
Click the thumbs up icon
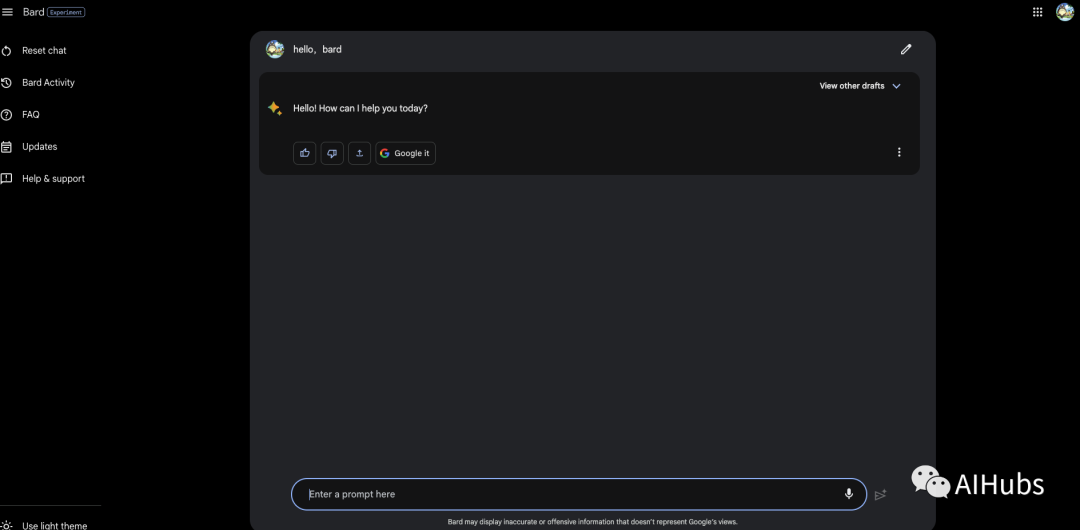[x=305, y=153]
